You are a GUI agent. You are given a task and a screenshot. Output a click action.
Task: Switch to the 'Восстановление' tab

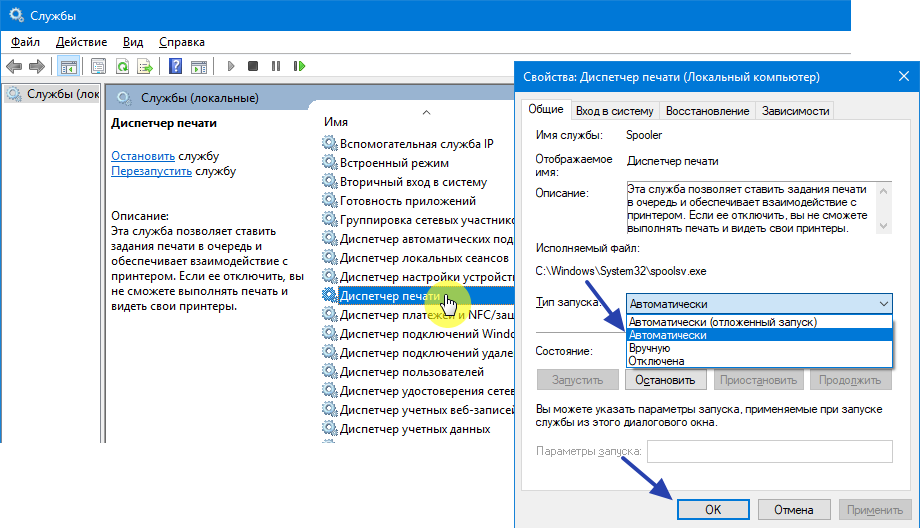point(707,111)
